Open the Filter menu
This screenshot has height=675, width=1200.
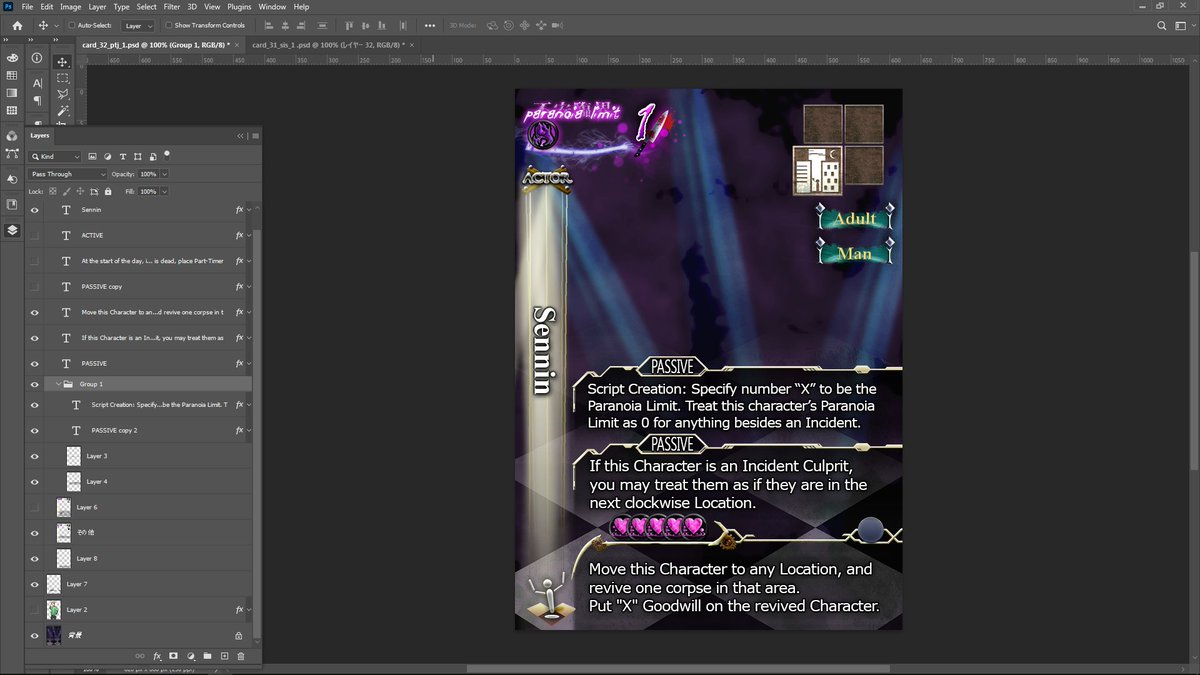(172, 6)
